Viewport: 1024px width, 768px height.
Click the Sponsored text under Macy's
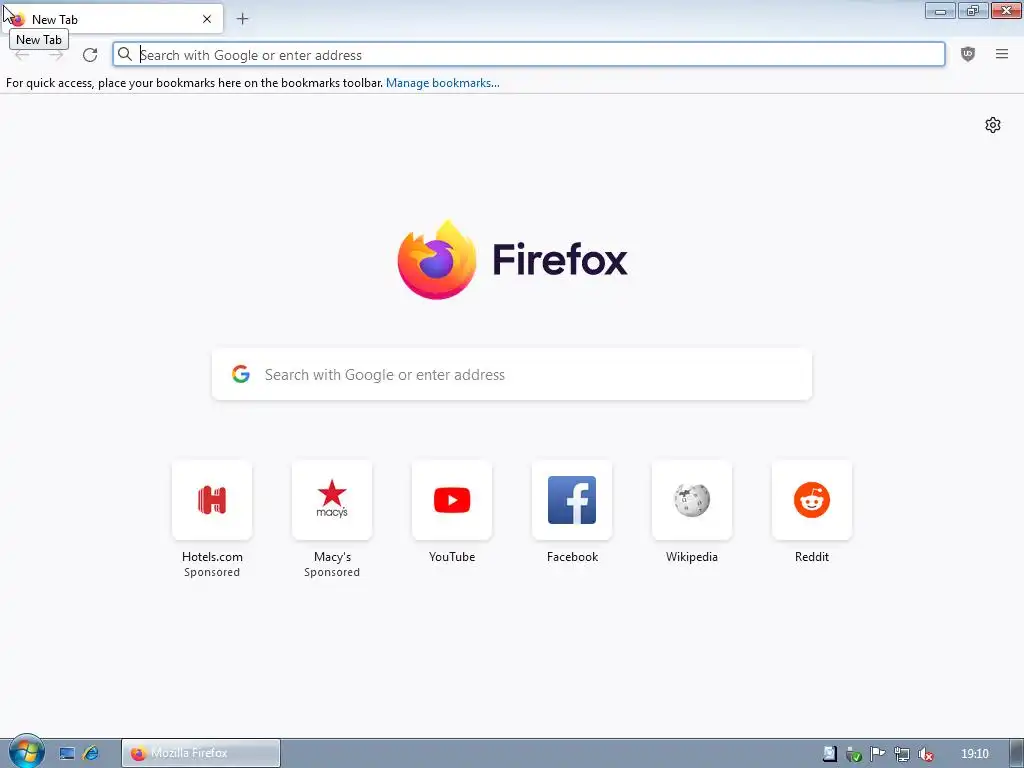332,572
